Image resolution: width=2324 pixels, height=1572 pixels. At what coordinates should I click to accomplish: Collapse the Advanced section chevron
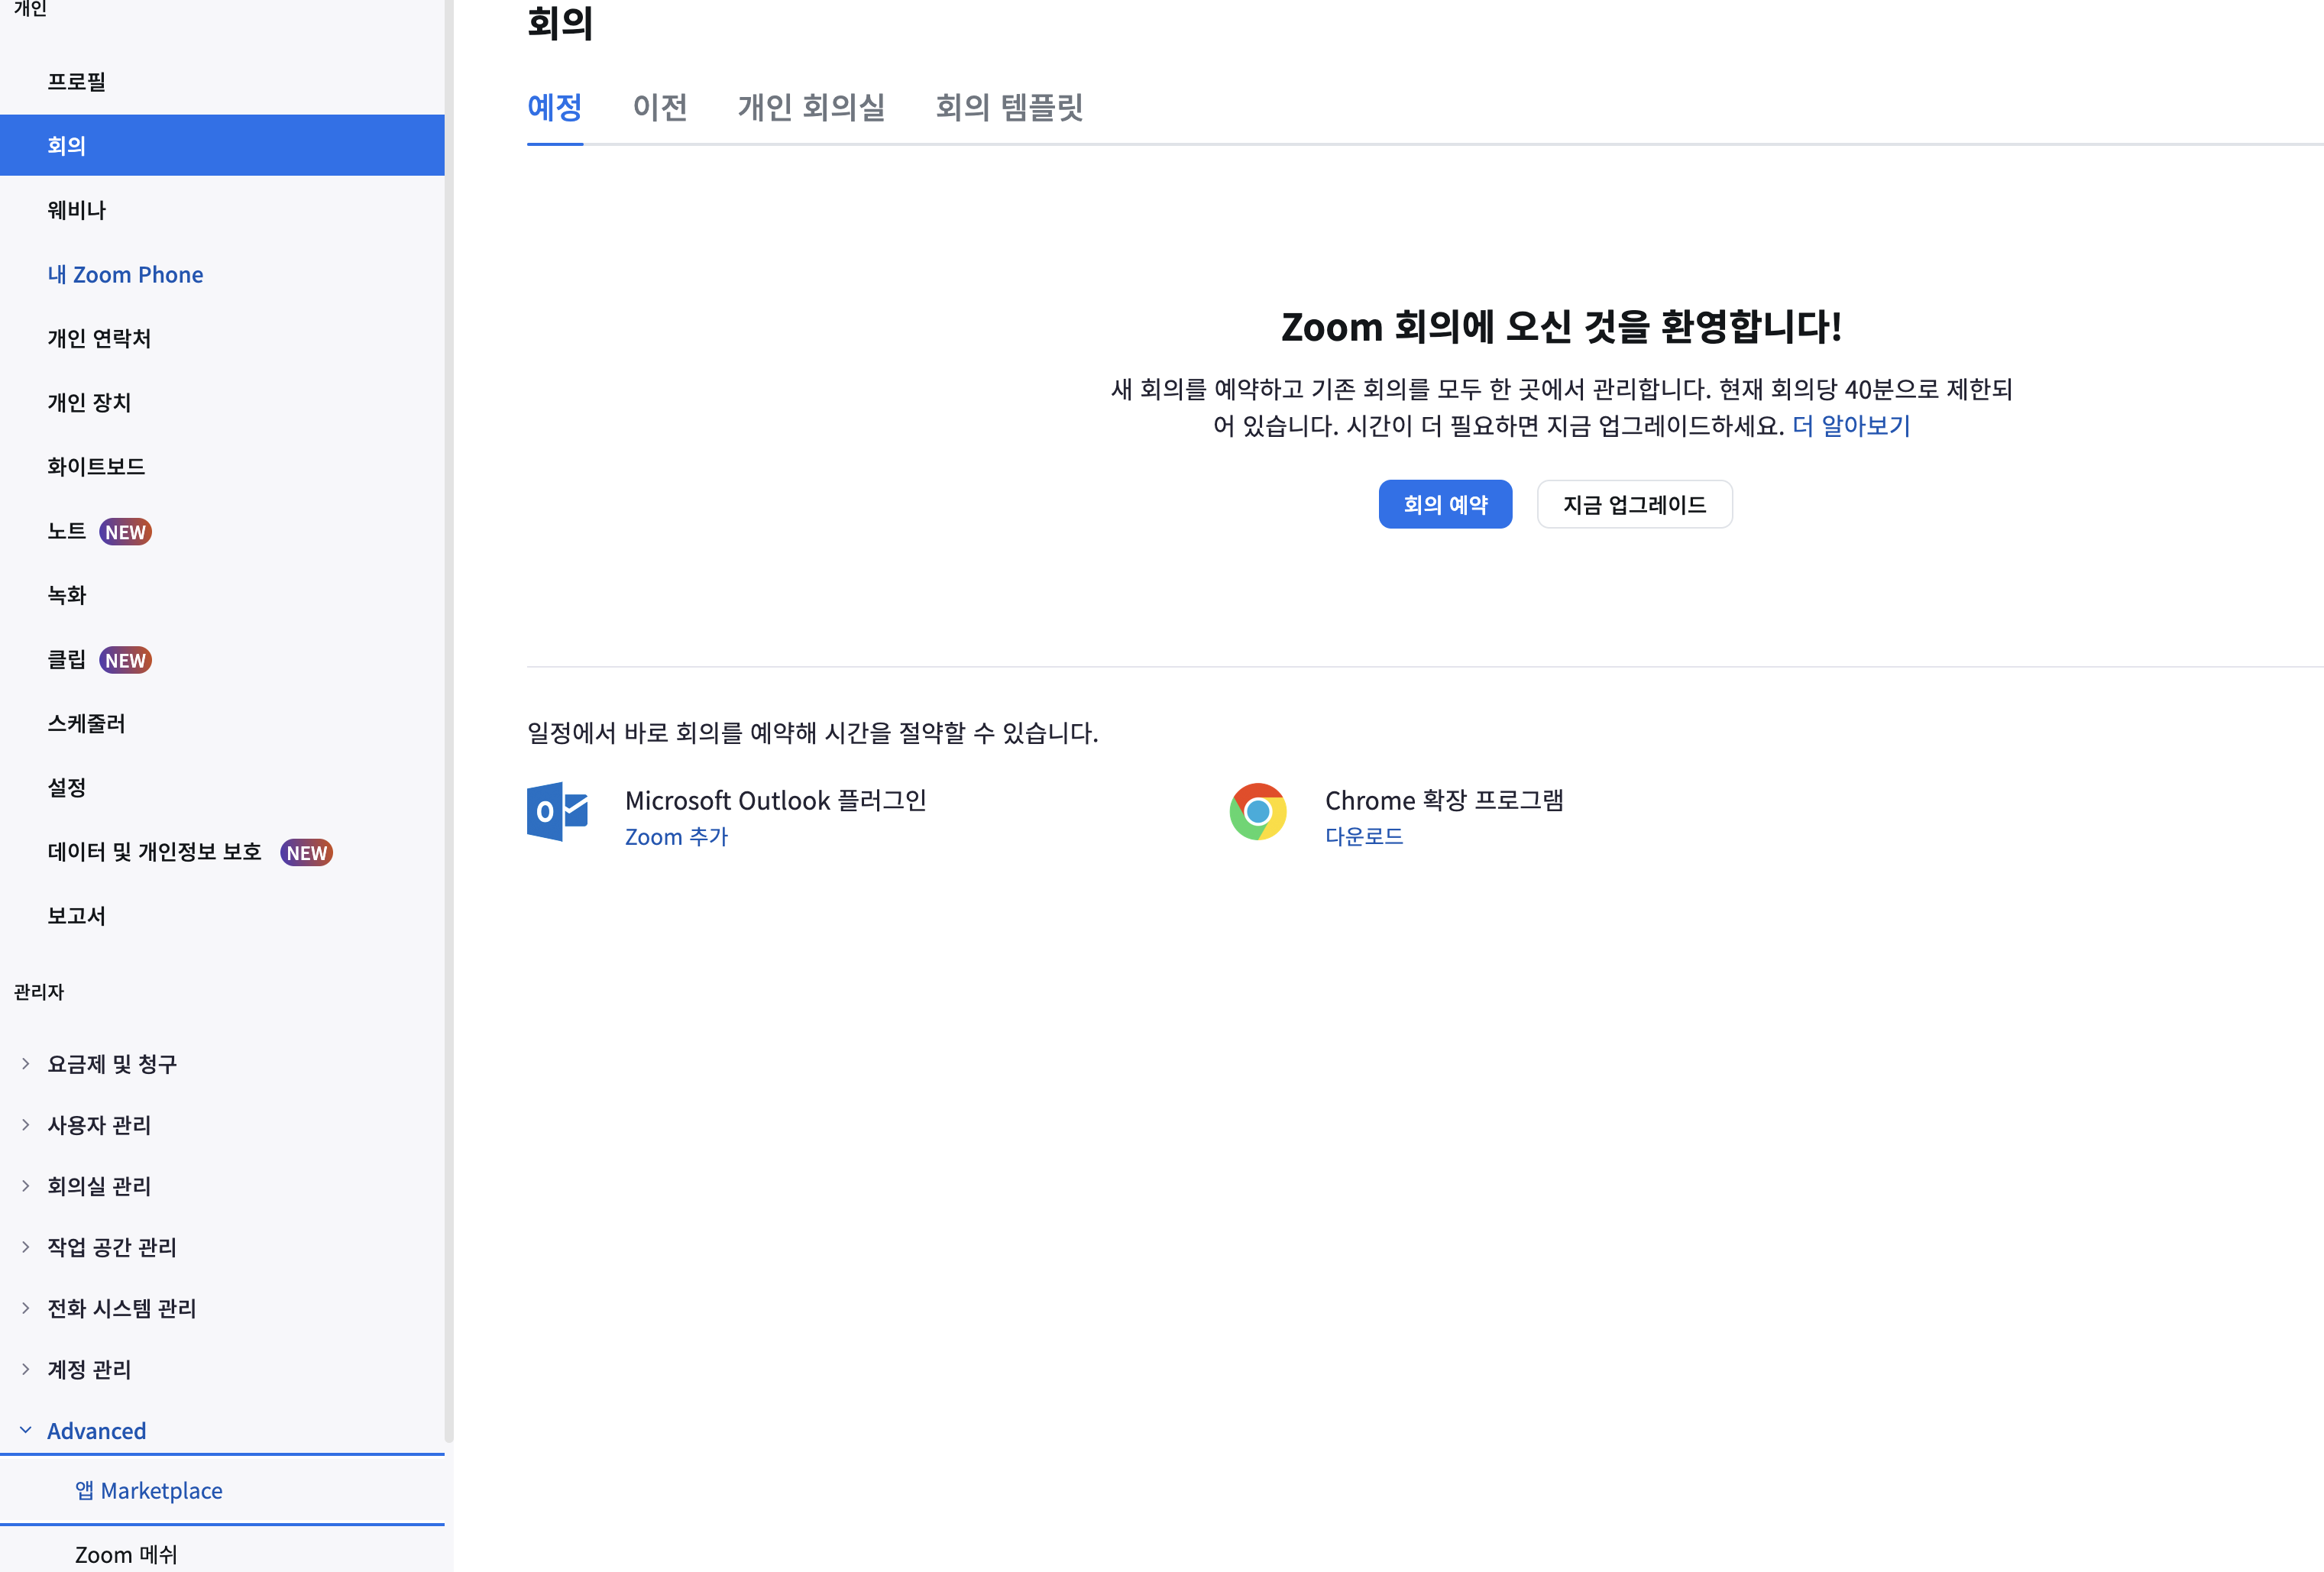click(26, 1430)
